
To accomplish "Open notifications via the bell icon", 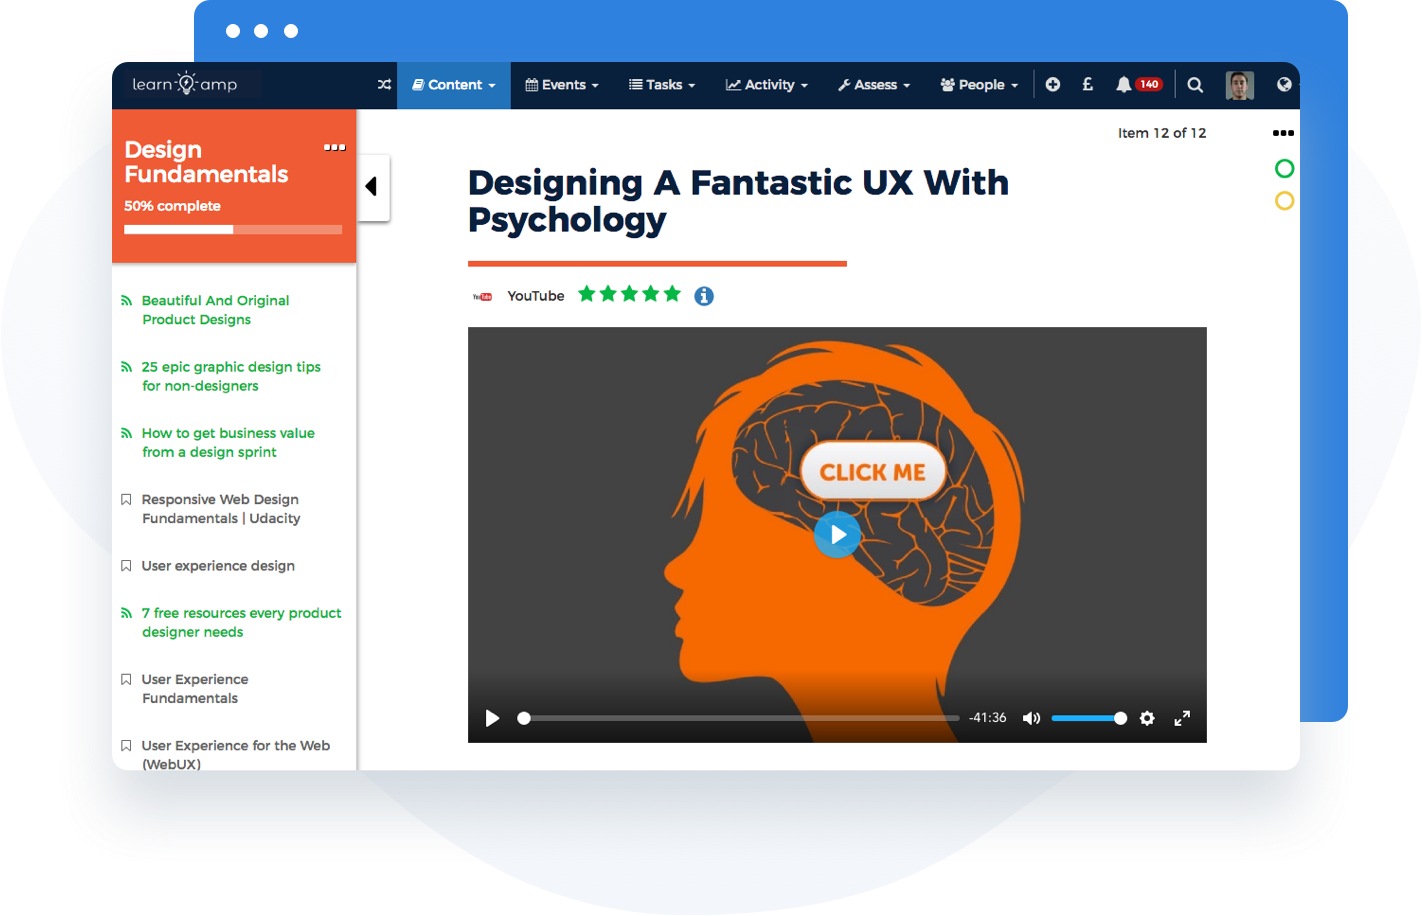I will pyautogui.click(x=1124, y=85).
